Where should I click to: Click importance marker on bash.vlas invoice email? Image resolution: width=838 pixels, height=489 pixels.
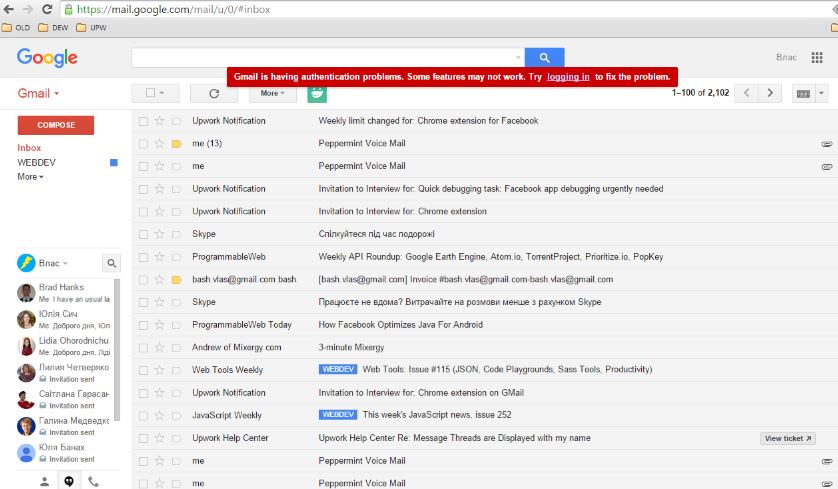click(176, 280)
